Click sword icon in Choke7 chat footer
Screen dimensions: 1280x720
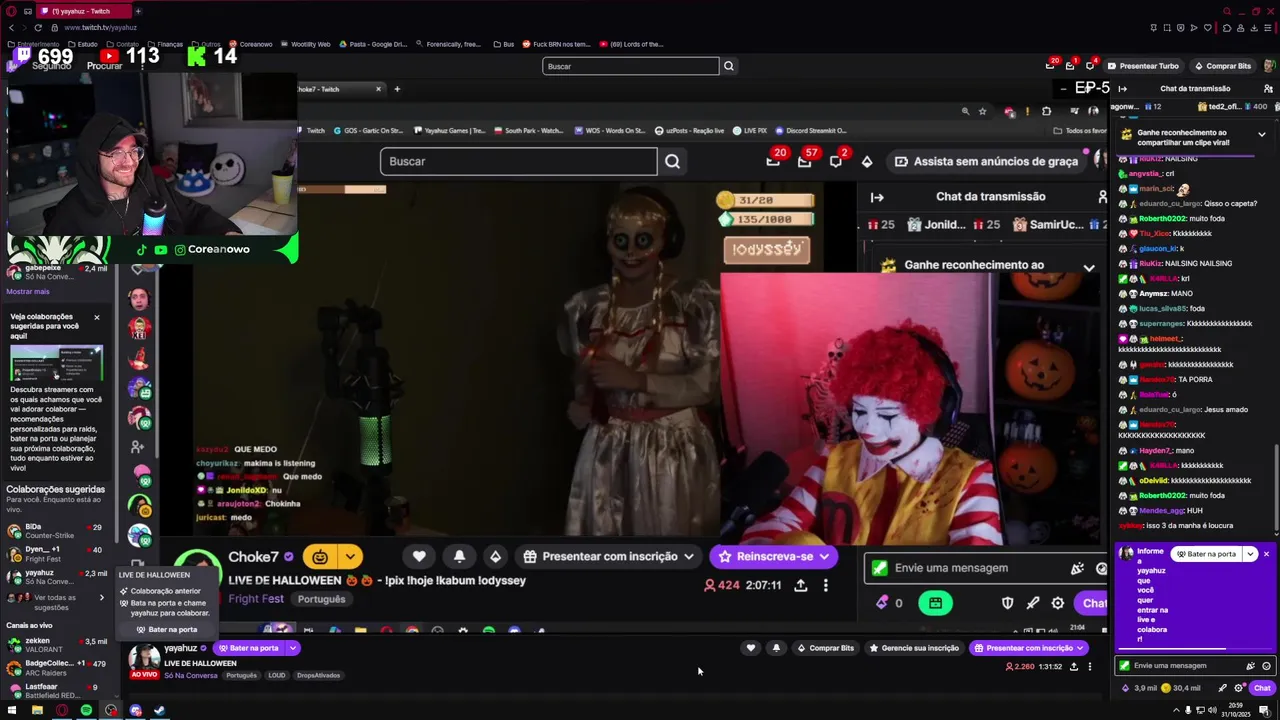(x=1033, y=603)
